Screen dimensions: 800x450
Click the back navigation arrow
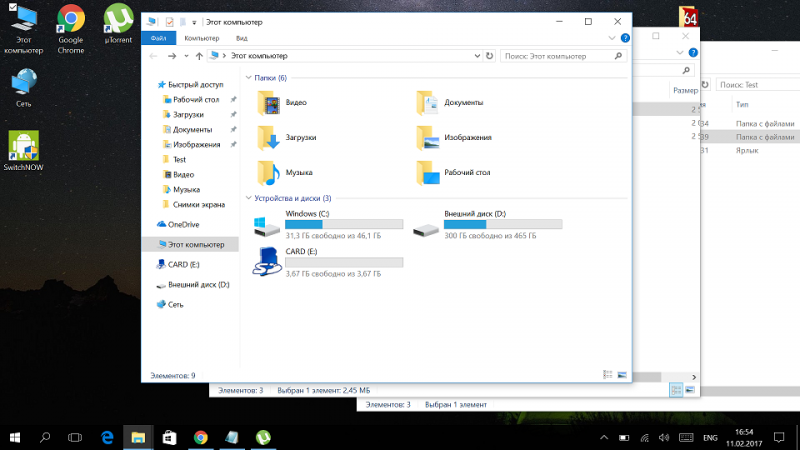153,56
